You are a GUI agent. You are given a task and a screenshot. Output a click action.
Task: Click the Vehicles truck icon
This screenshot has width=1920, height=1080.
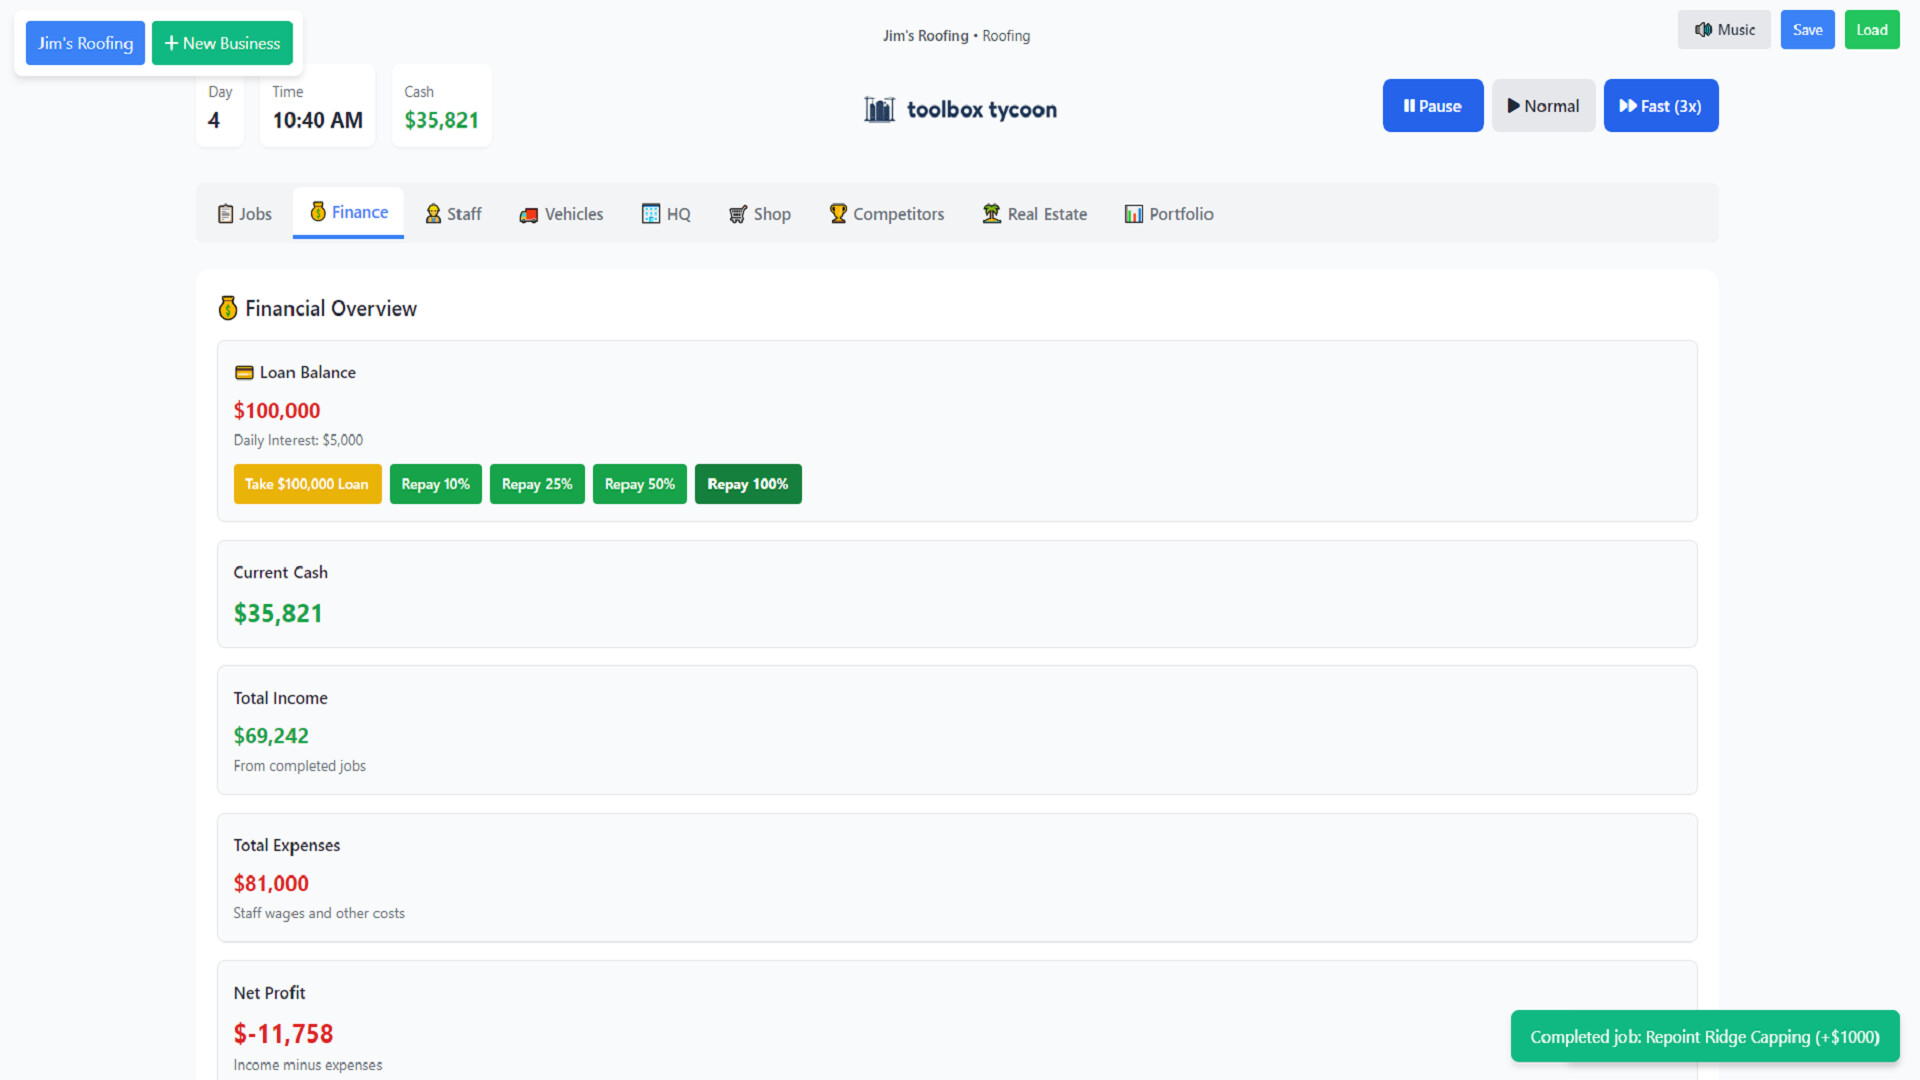528,214
